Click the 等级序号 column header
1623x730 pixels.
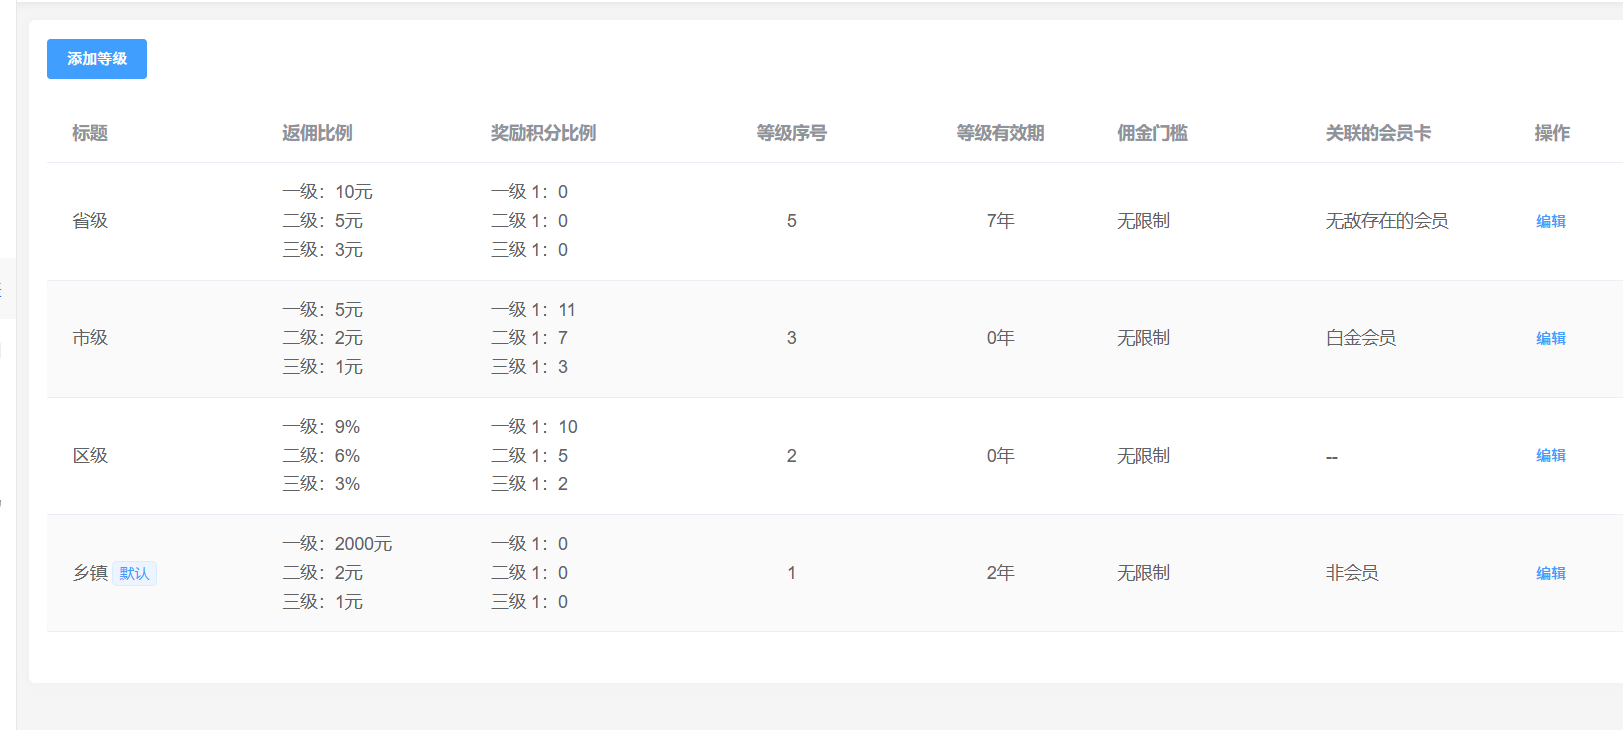pyautogui.click(x=791, y=133)
